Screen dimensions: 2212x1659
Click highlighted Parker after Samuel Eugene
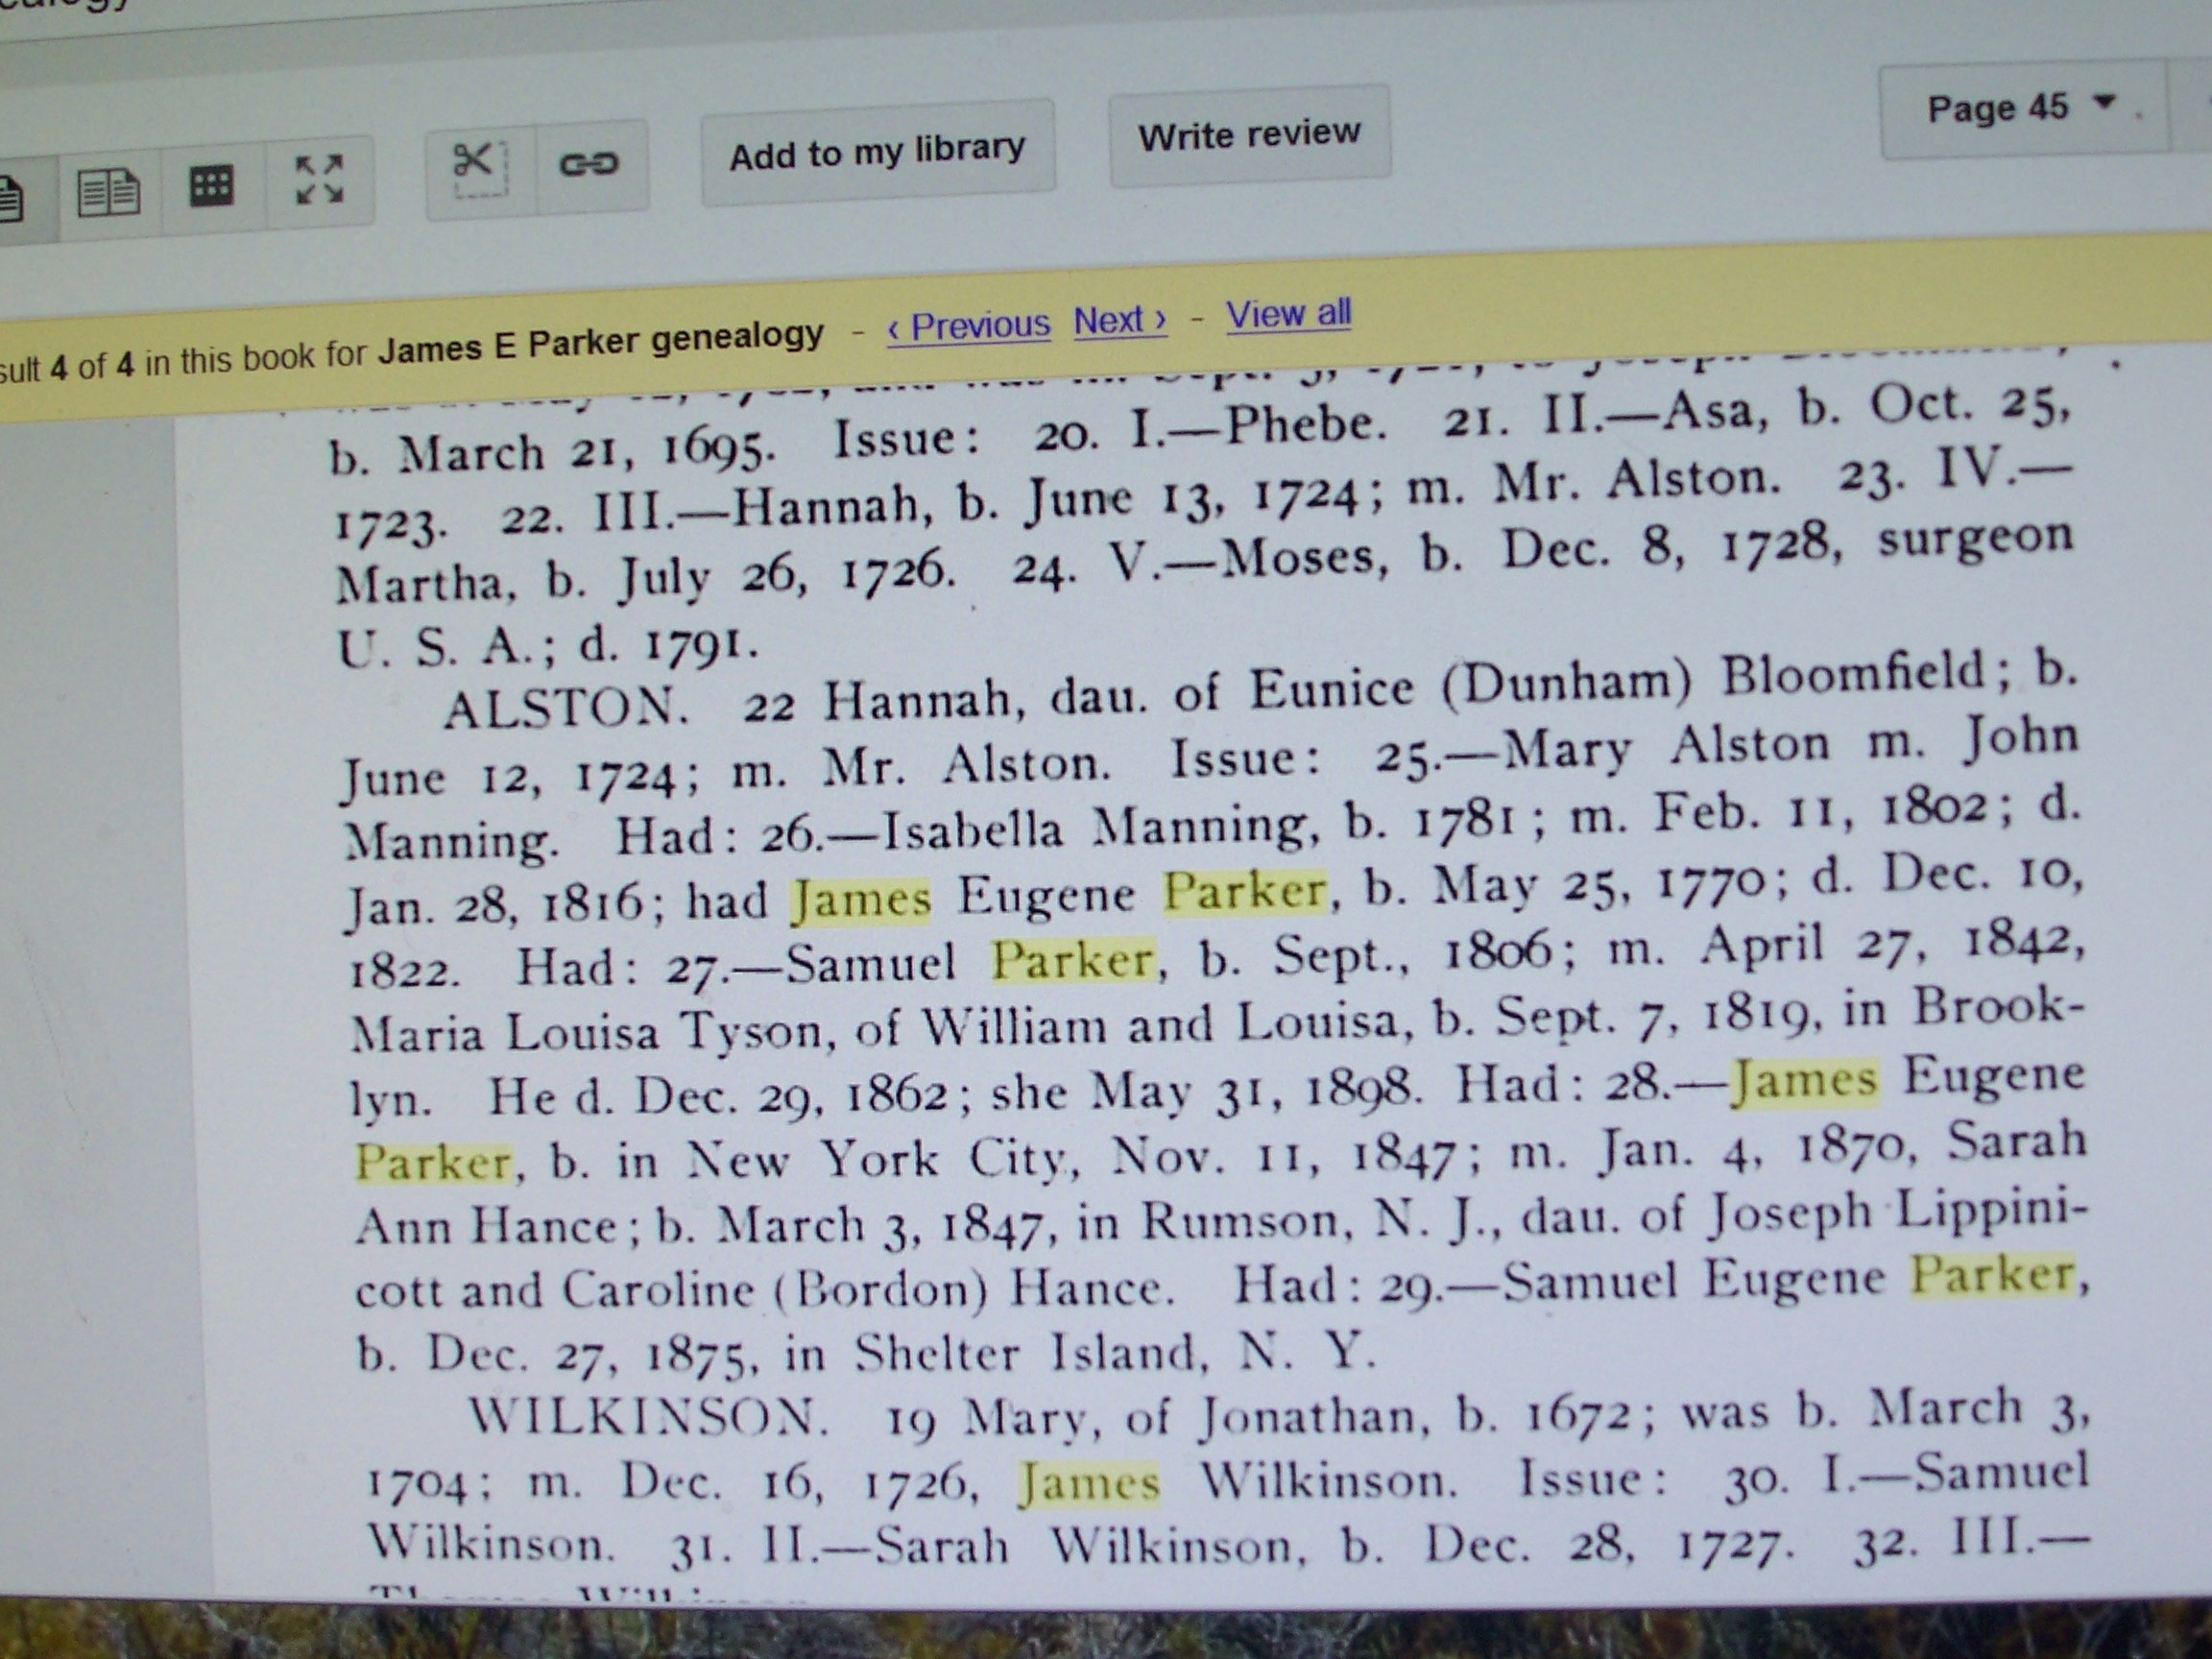point(1993,1275)
